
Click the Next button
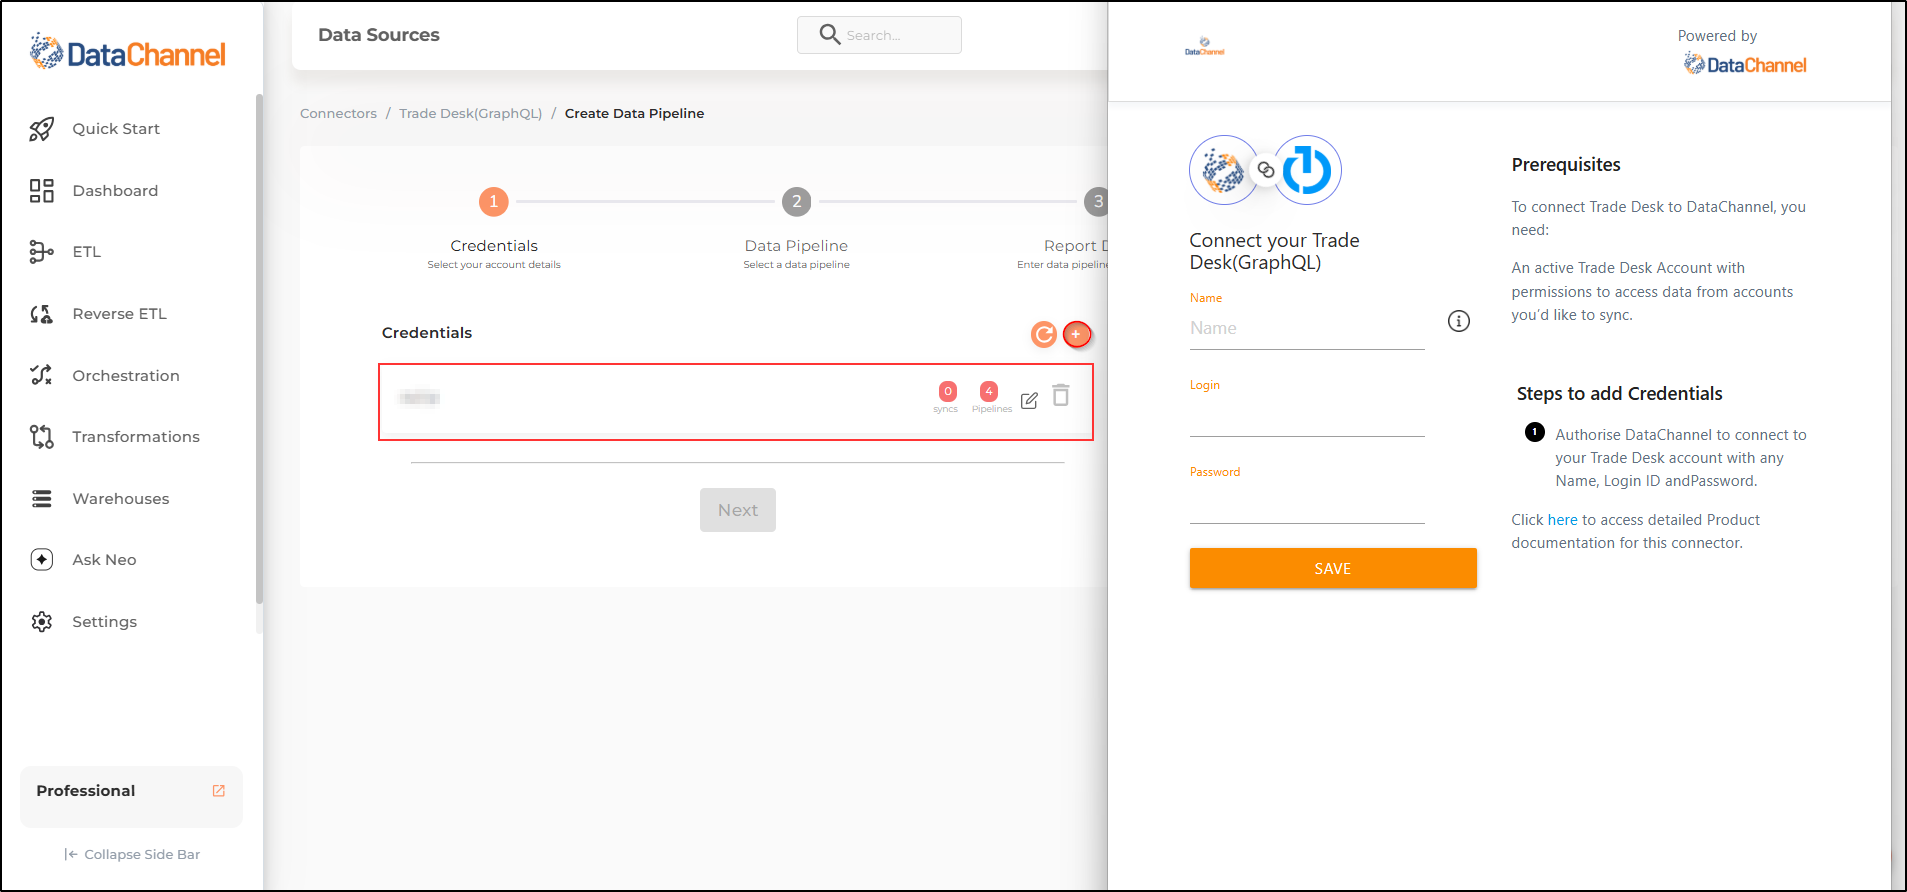coord(738,510)
